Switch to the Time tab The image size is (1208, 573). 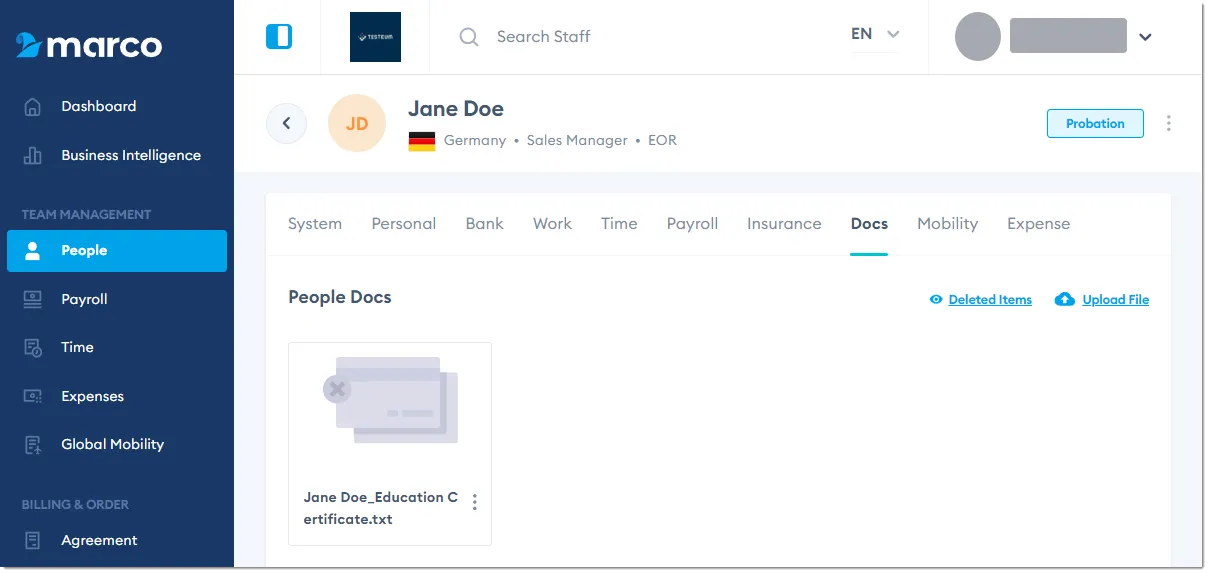click(619, 224)
